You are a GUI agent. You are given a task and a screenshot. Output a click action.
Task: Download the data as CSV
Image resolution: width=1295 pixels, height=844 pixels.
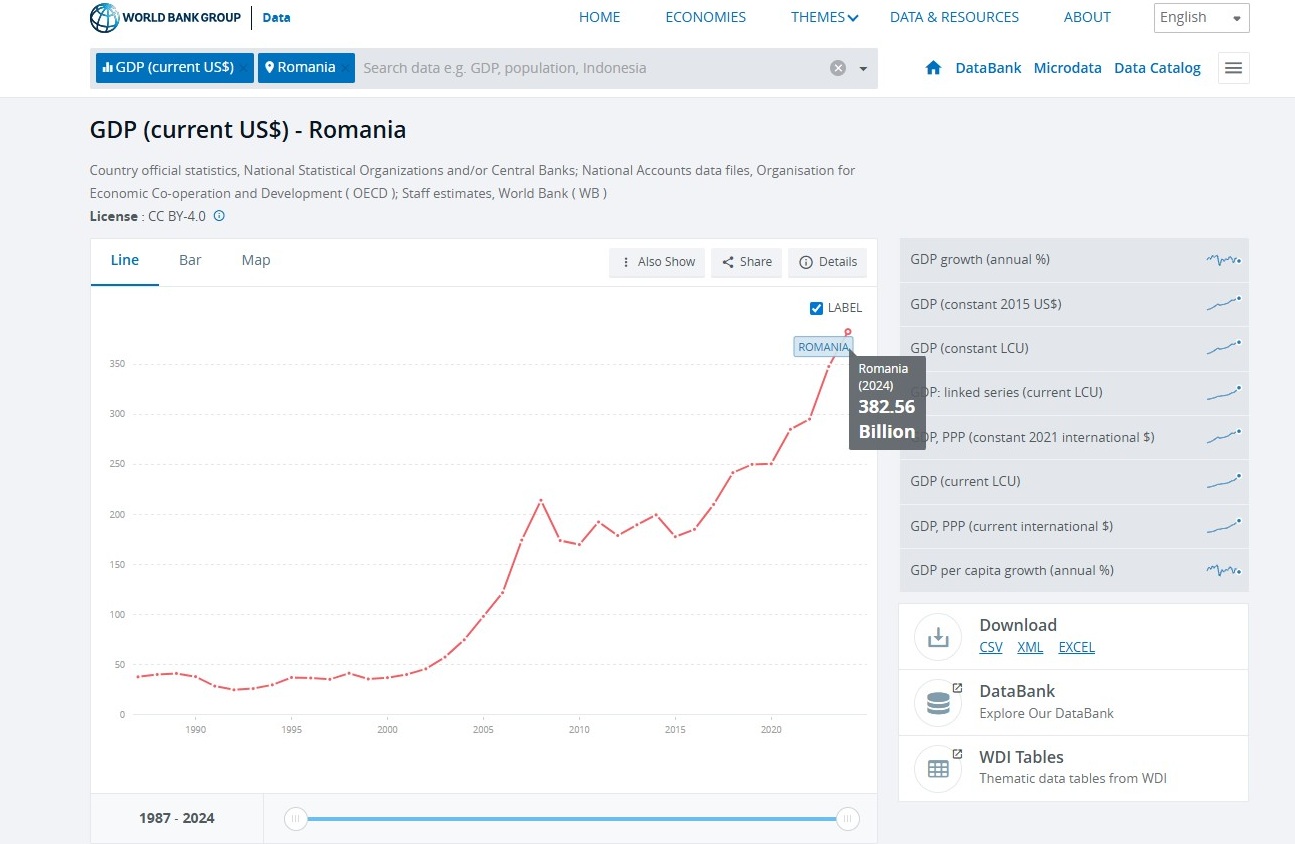click(x=990, y=647)
